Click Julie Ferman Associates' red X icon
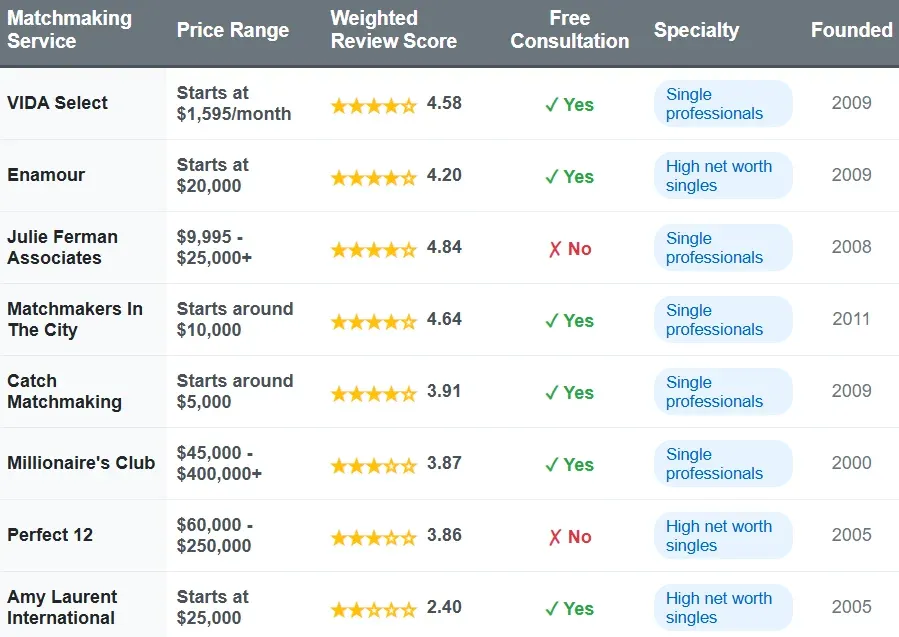This screenshot has height=637, width=899. click(x=555, y=249)
